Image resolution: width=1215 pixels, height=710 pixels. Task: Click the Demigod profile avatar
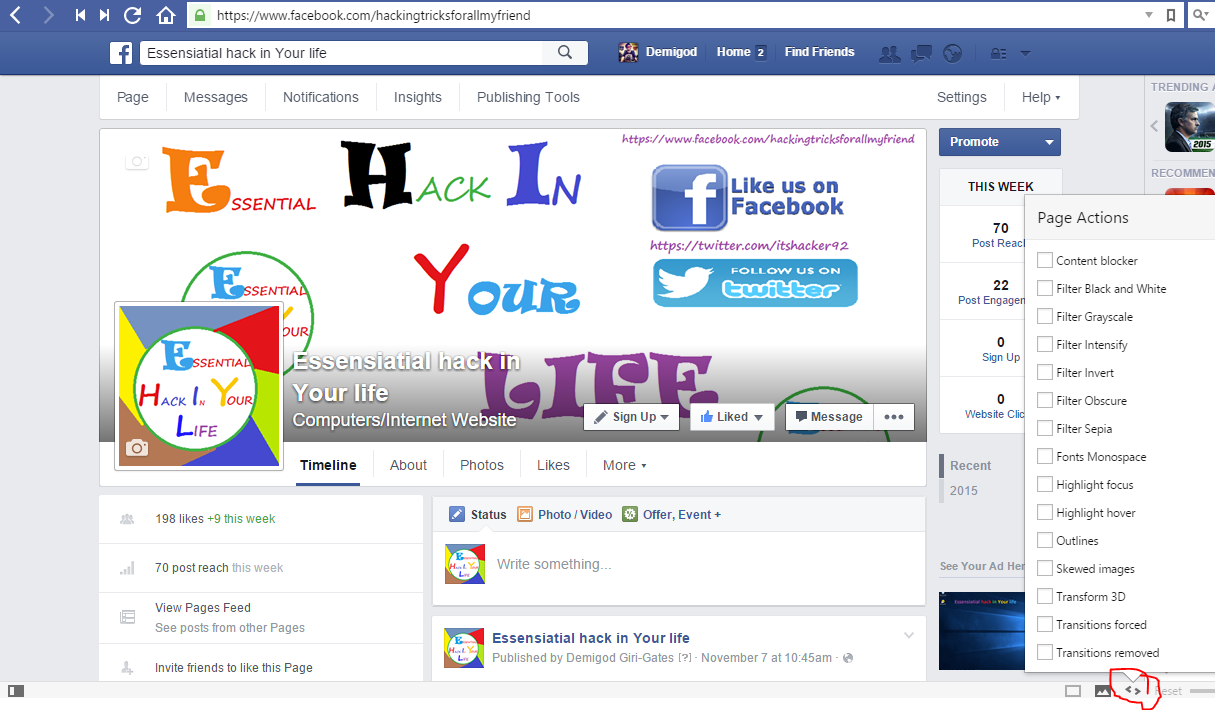(x=629, y=53)
